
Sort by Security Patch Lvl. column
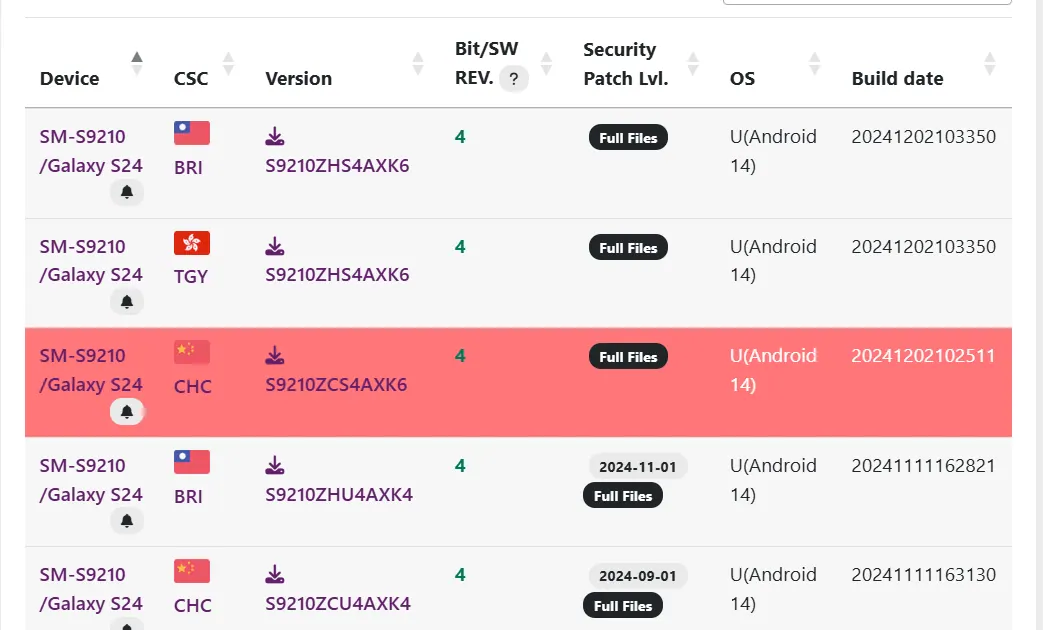click(693, 64)
